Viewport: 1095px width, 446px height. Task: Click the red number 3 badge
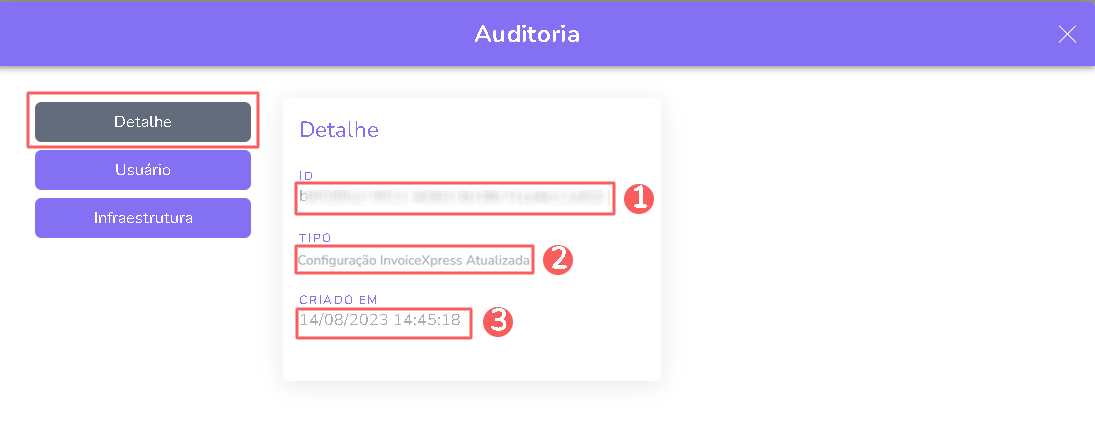[x=497, y=321]
